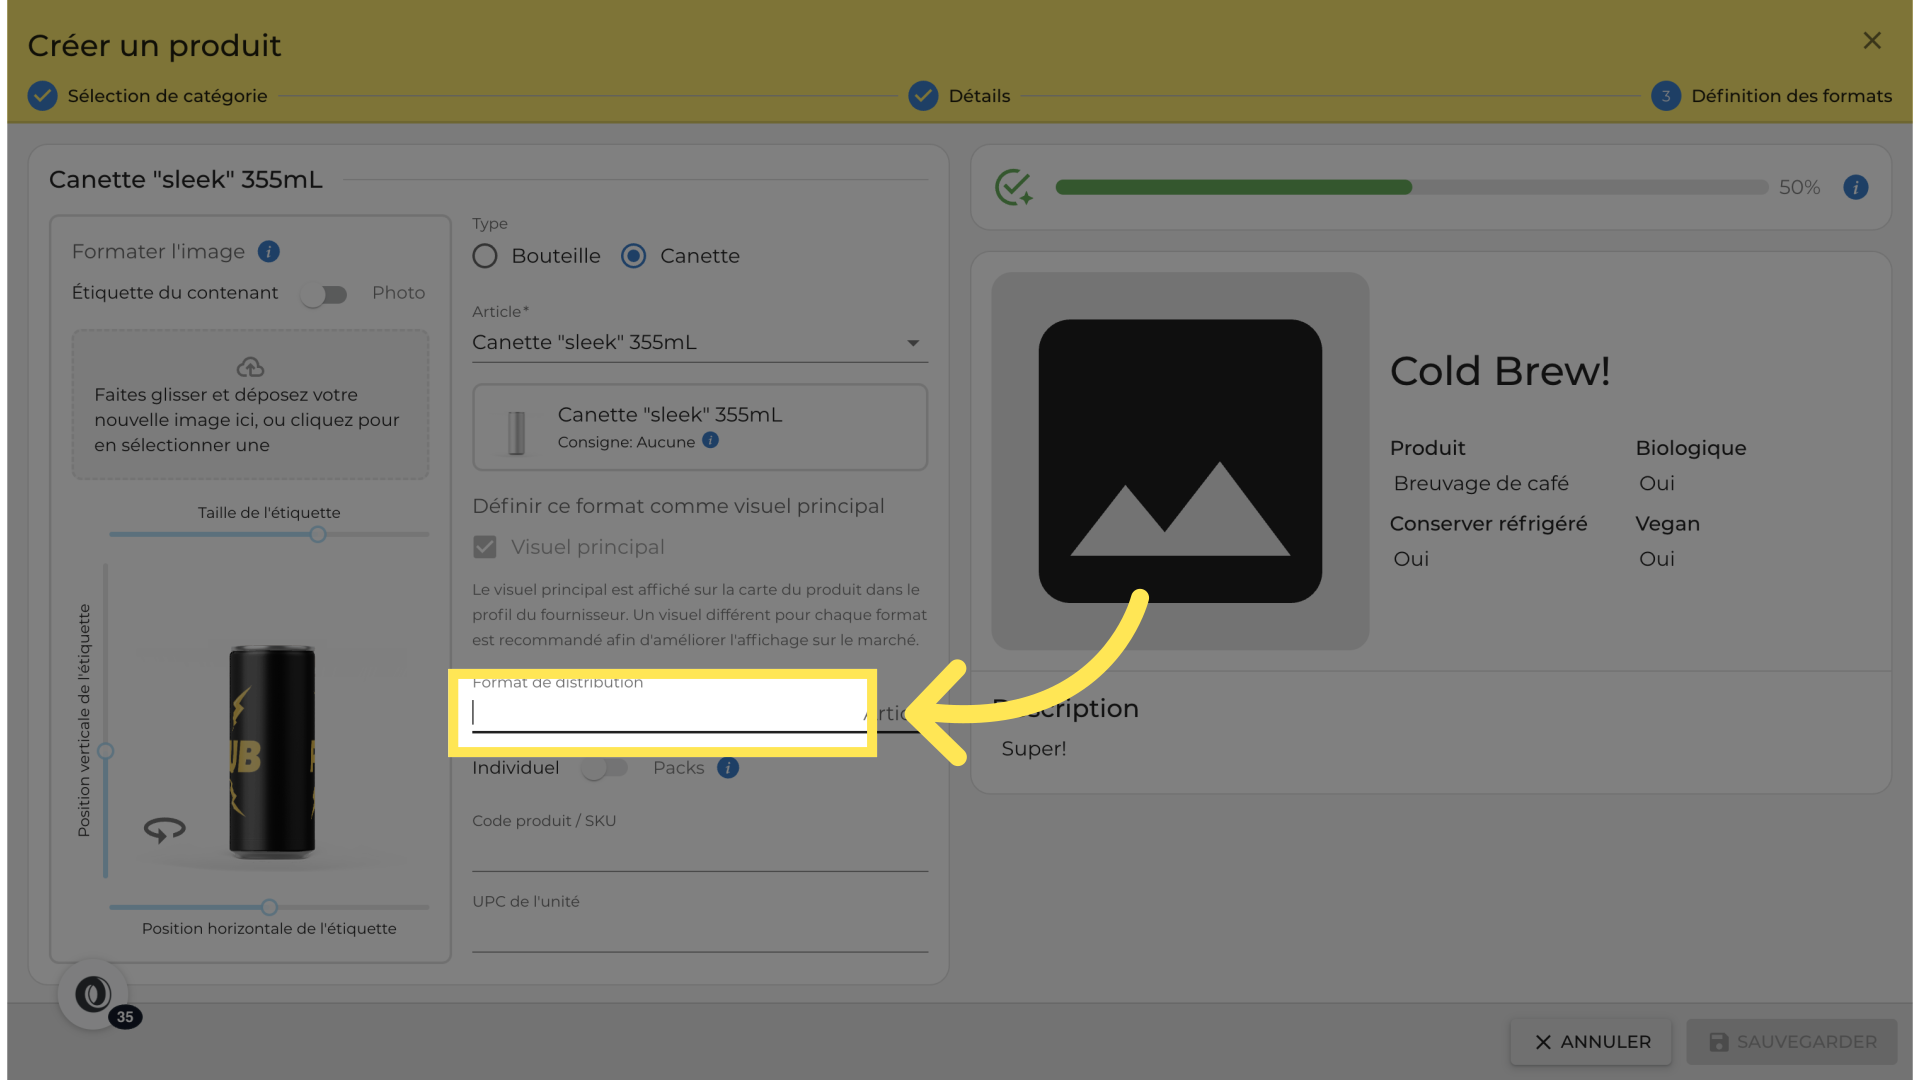Click info icon beside Consigne: Aucune

pos(710,441)
